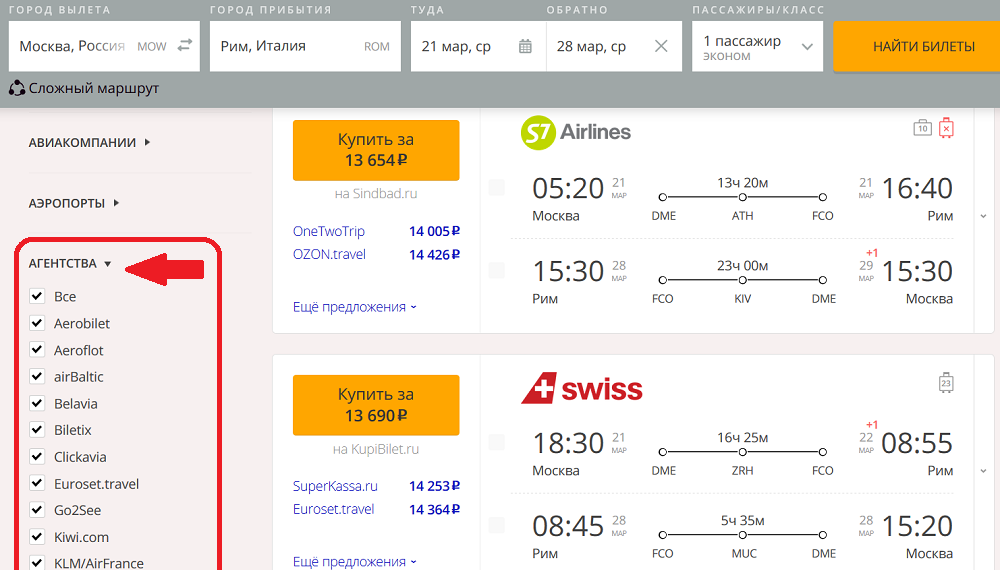Click the Найти билеты search button
The width and height of the screenshot is (1000, 570).
click(923, 46)
